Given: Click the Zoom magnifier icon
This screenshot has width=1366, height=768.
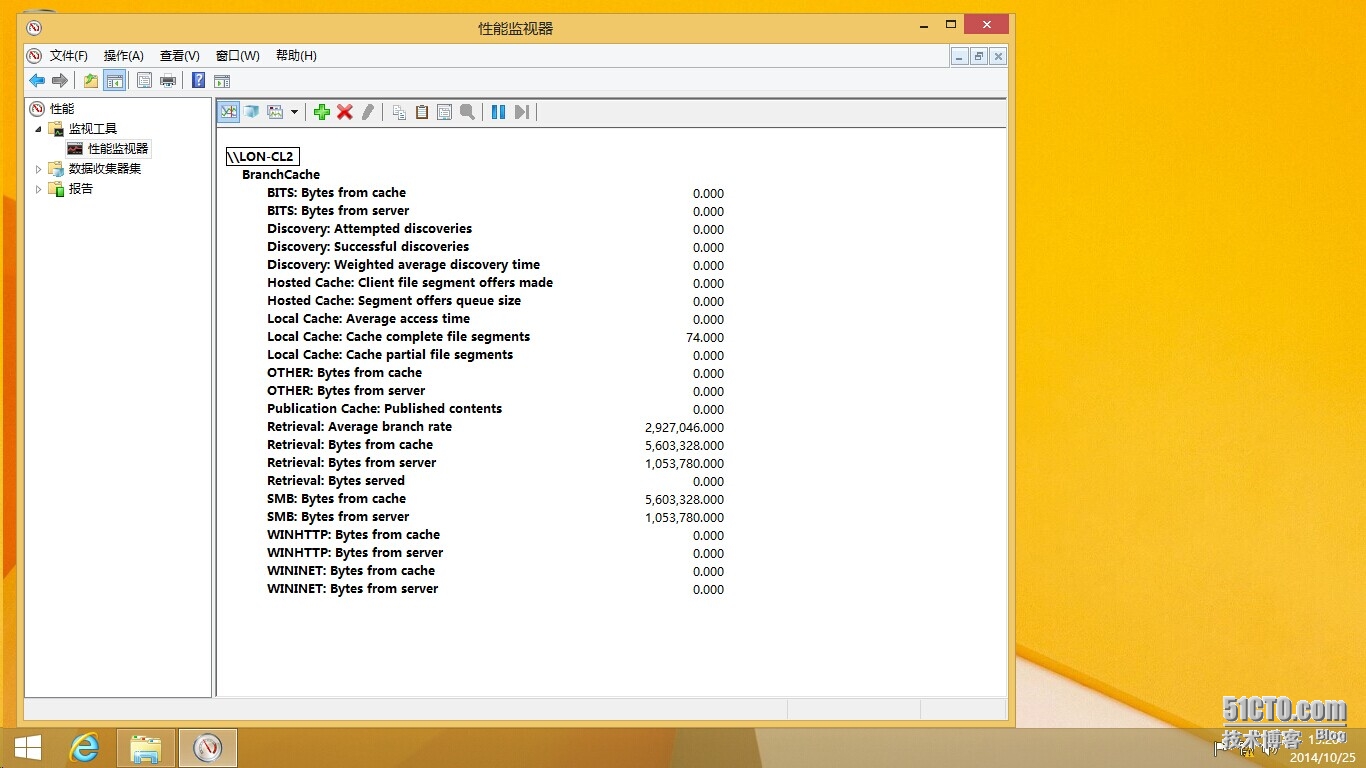Looking at the screenshot, I should tap(468, 112).
